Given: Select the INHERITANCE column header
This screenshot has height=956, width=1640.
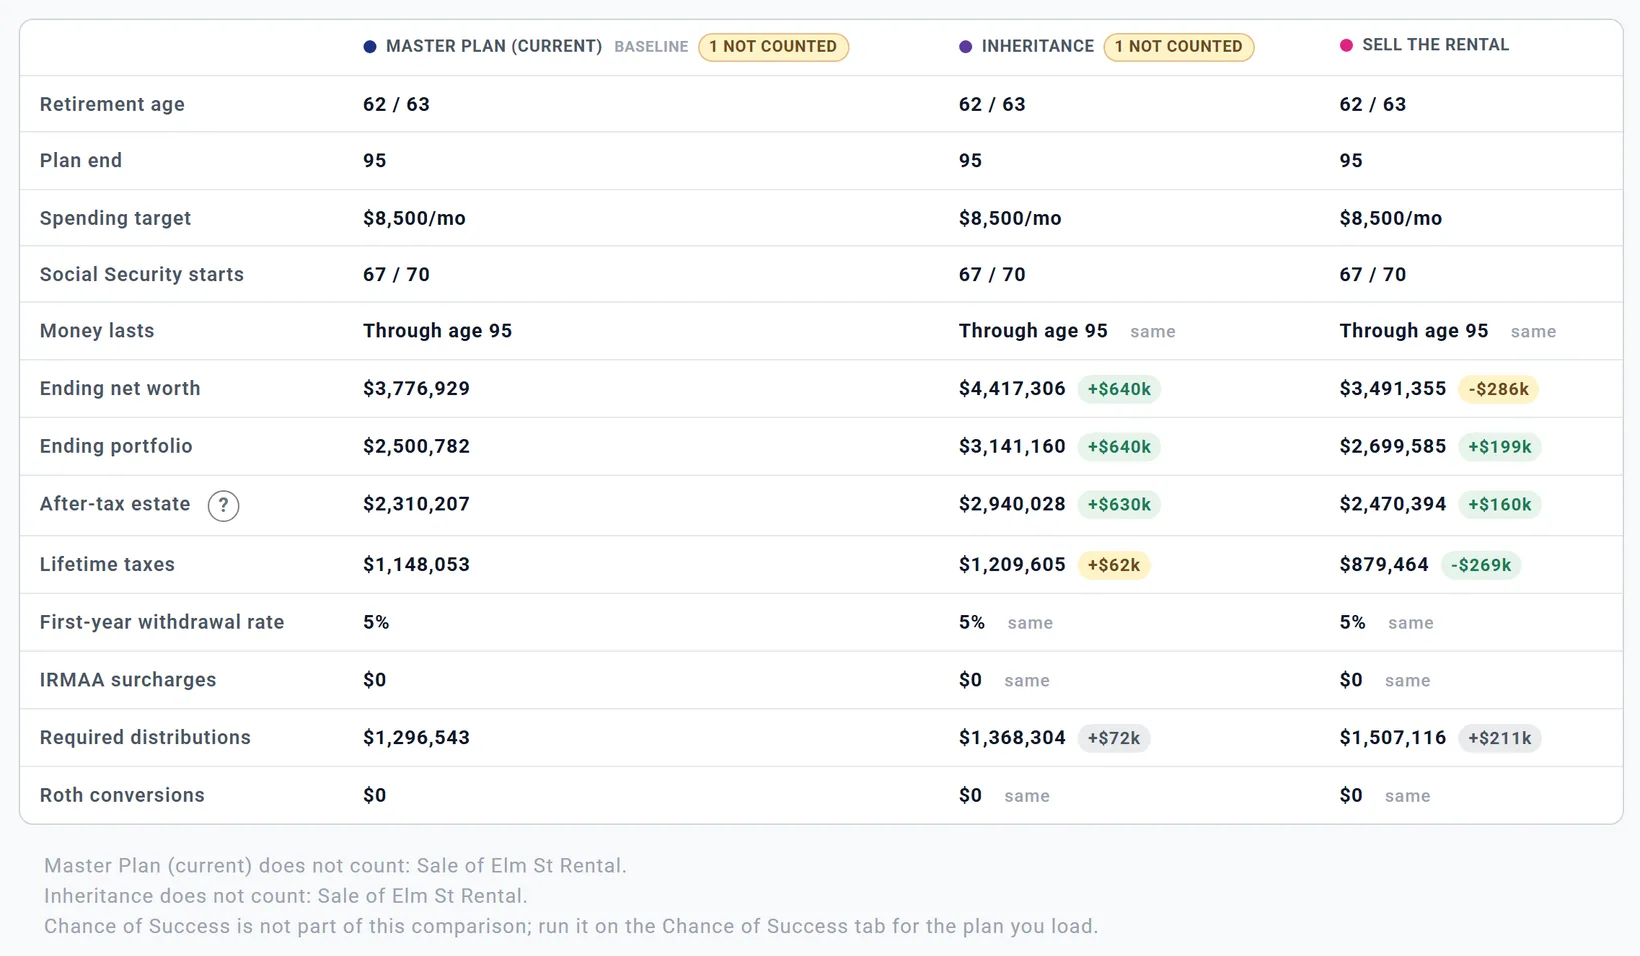Looking at the screenshot, I should [x=1037, y=46].
